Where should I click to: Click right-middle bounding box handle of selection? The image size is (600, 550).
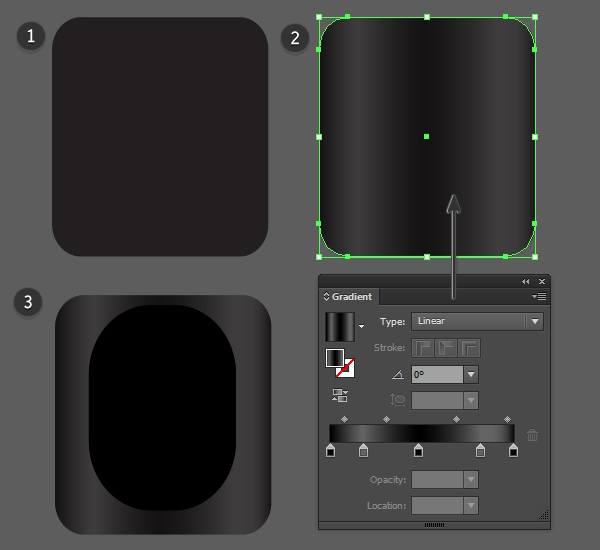pos(535,137)
